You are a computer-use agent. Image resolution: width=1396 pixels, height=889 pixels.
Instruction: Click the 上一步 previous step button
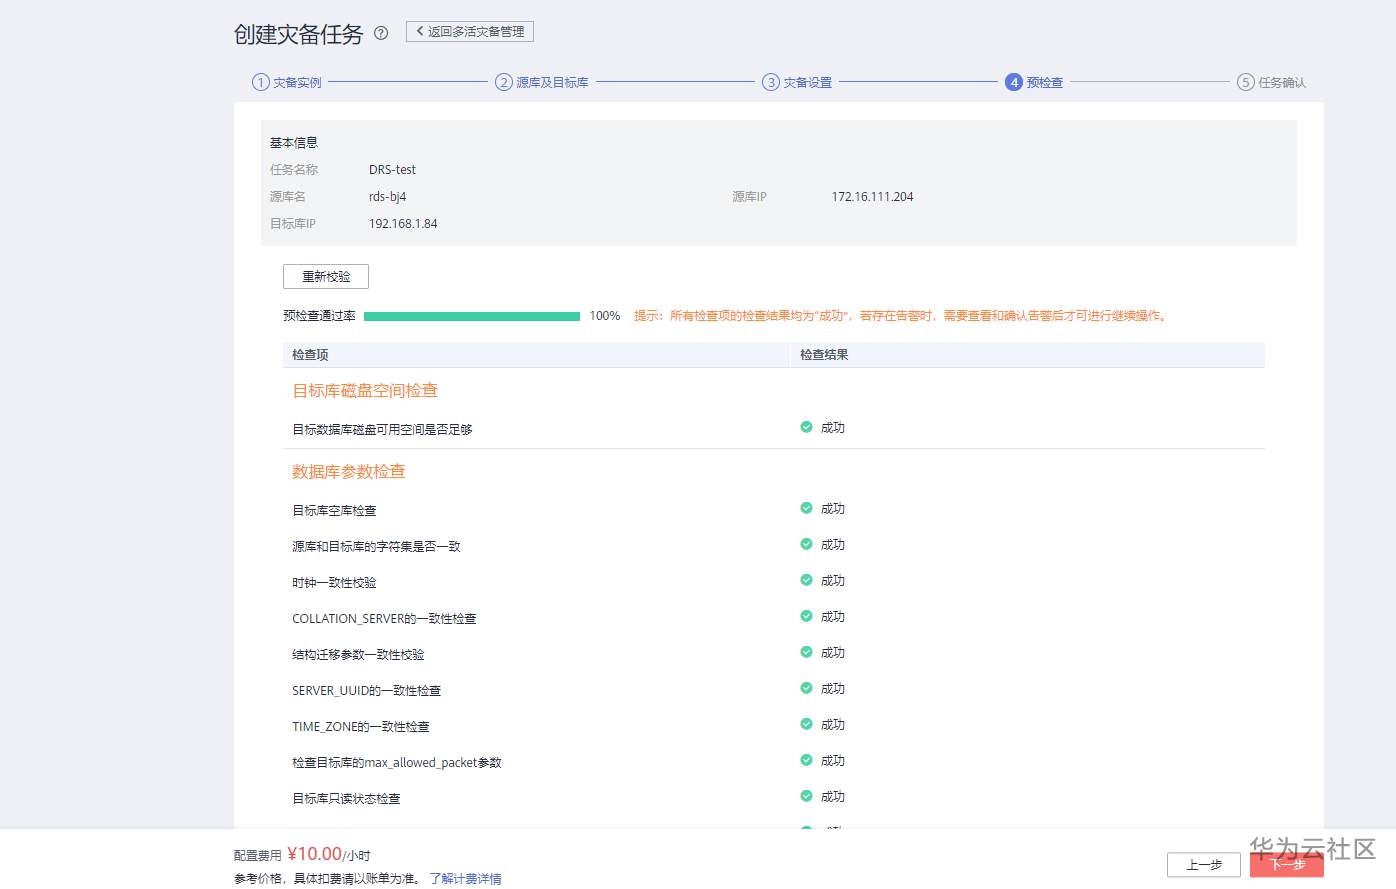(1204, 865)
